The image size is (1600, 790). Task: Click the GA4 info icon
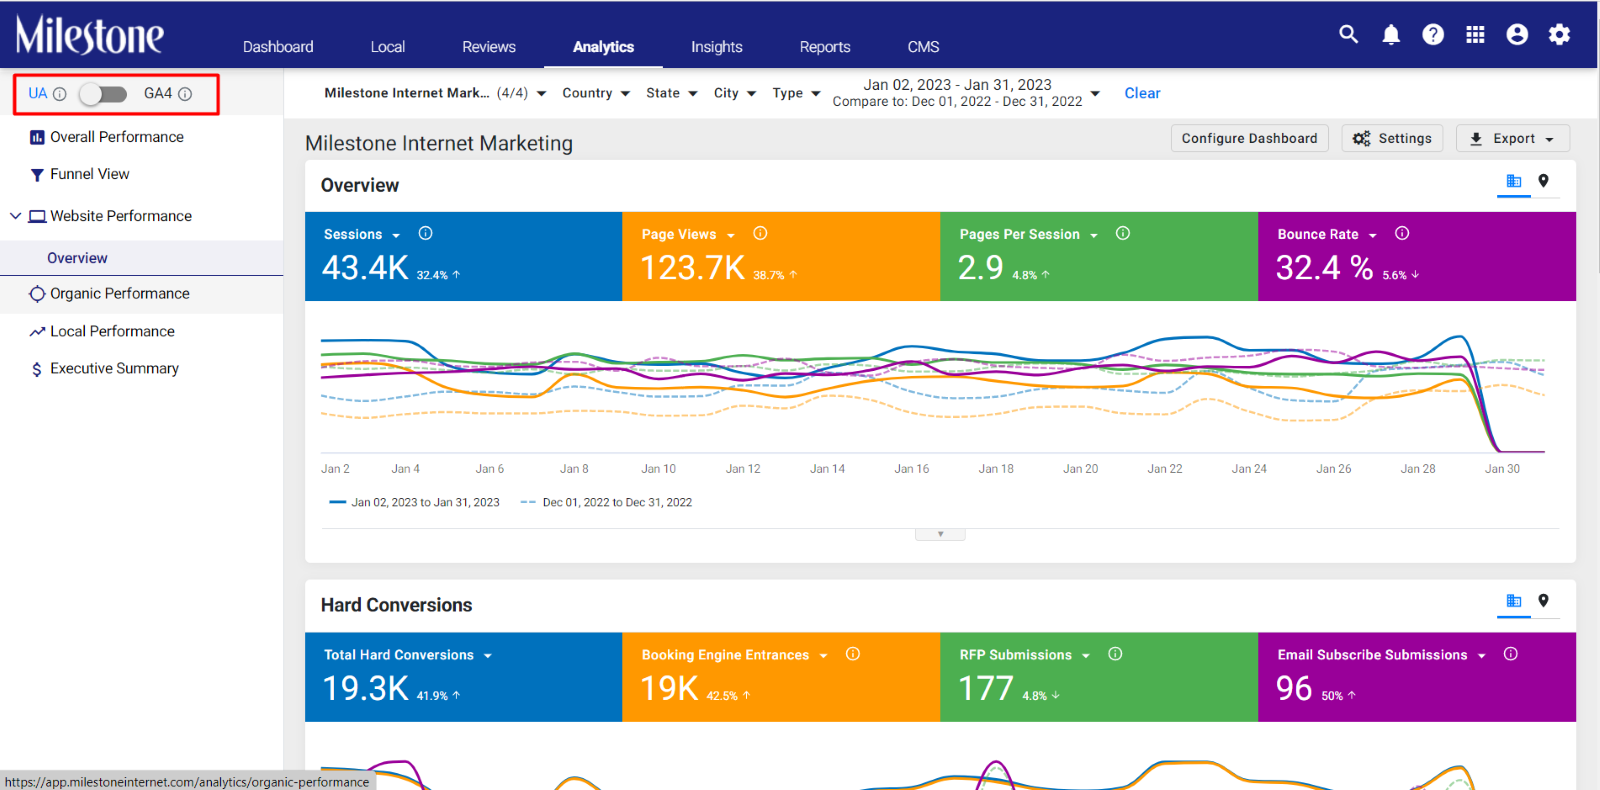point(185,94)
